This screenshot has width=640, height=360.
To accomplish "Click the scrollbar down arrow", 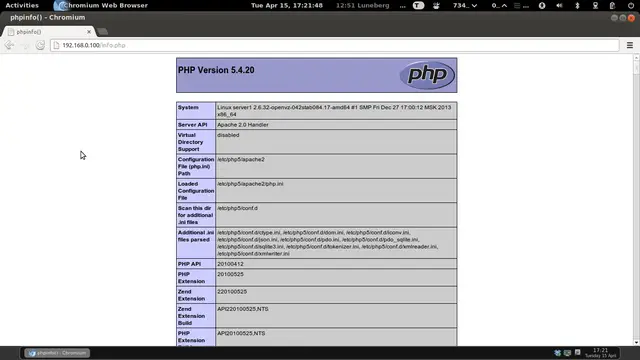I will point(636,342).
